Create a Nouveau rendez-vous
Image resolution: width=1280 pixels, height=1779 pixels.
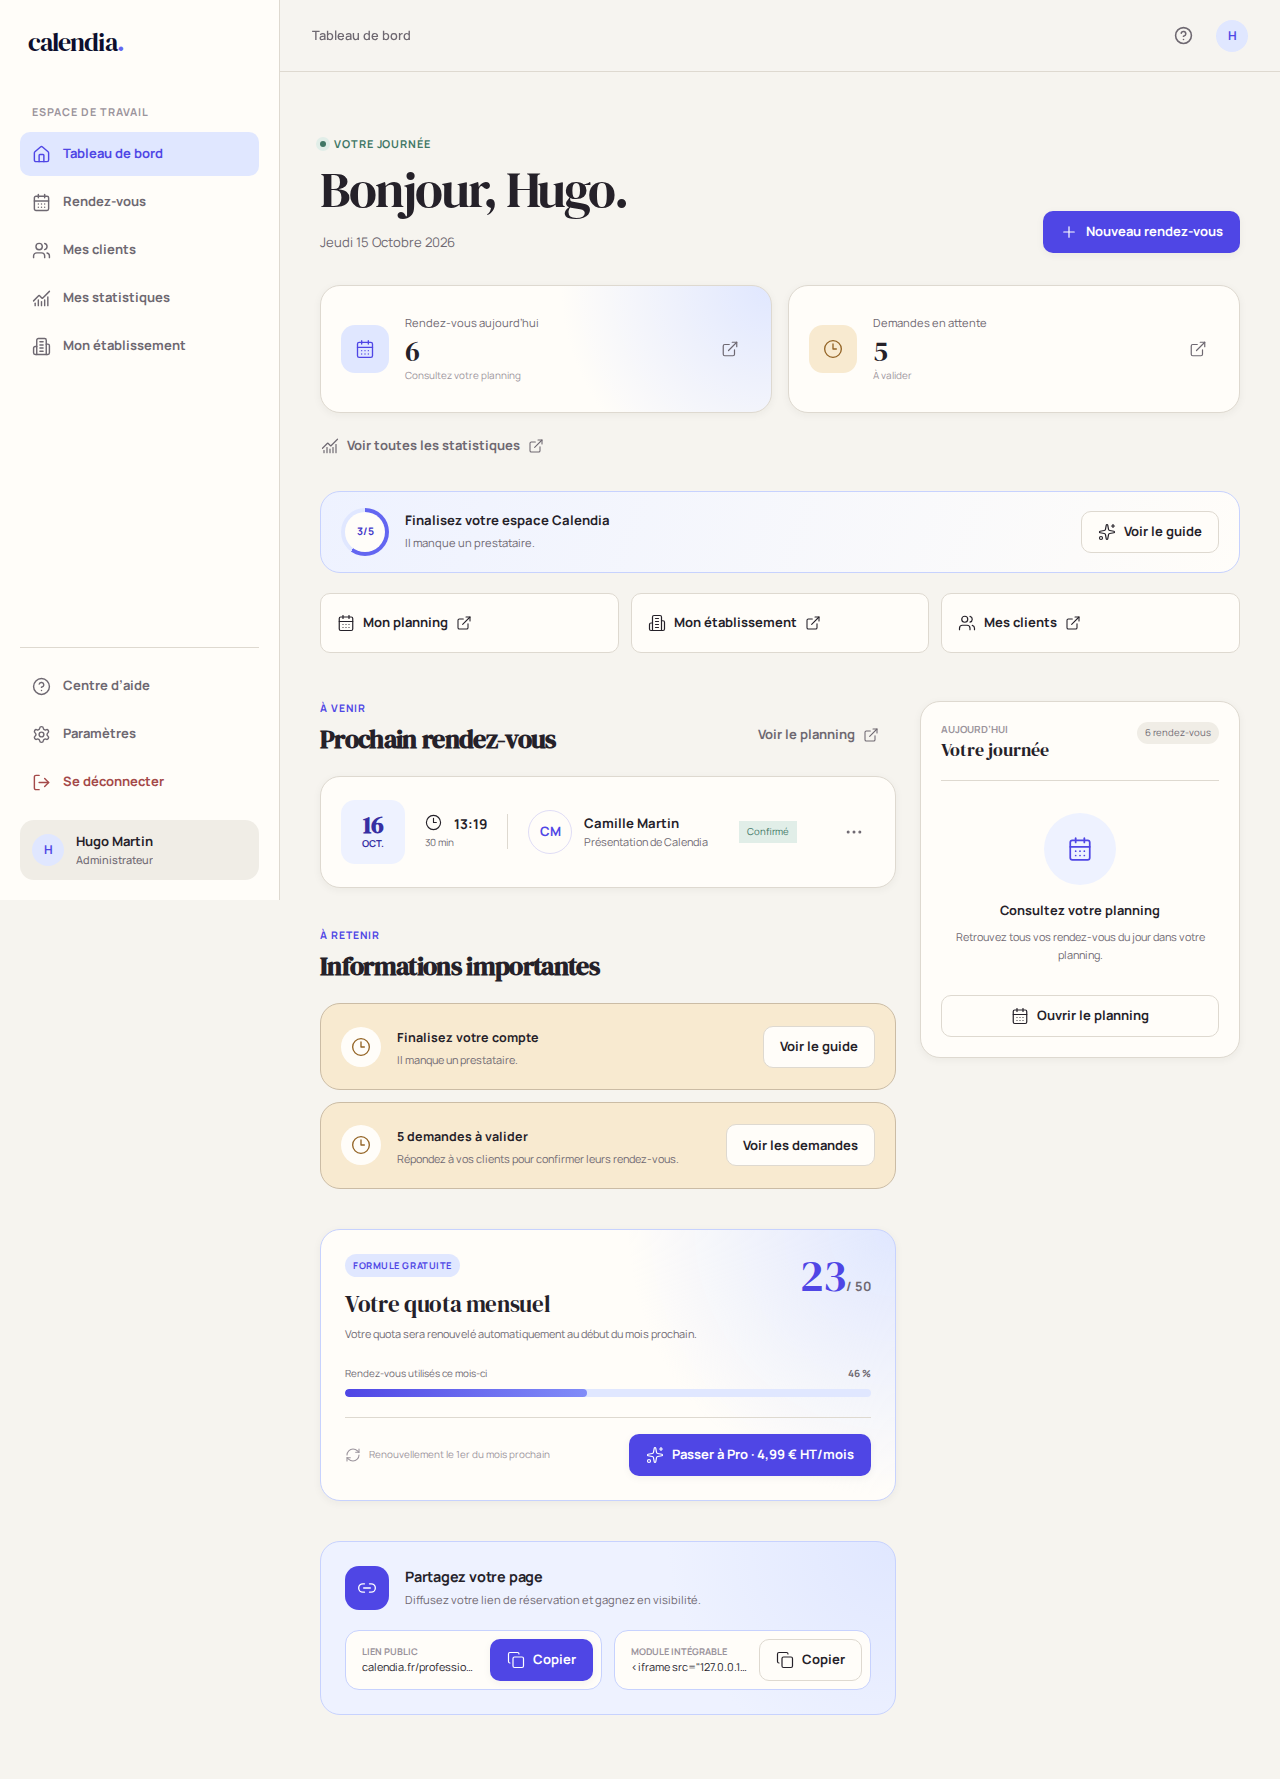pos(1141,232)
